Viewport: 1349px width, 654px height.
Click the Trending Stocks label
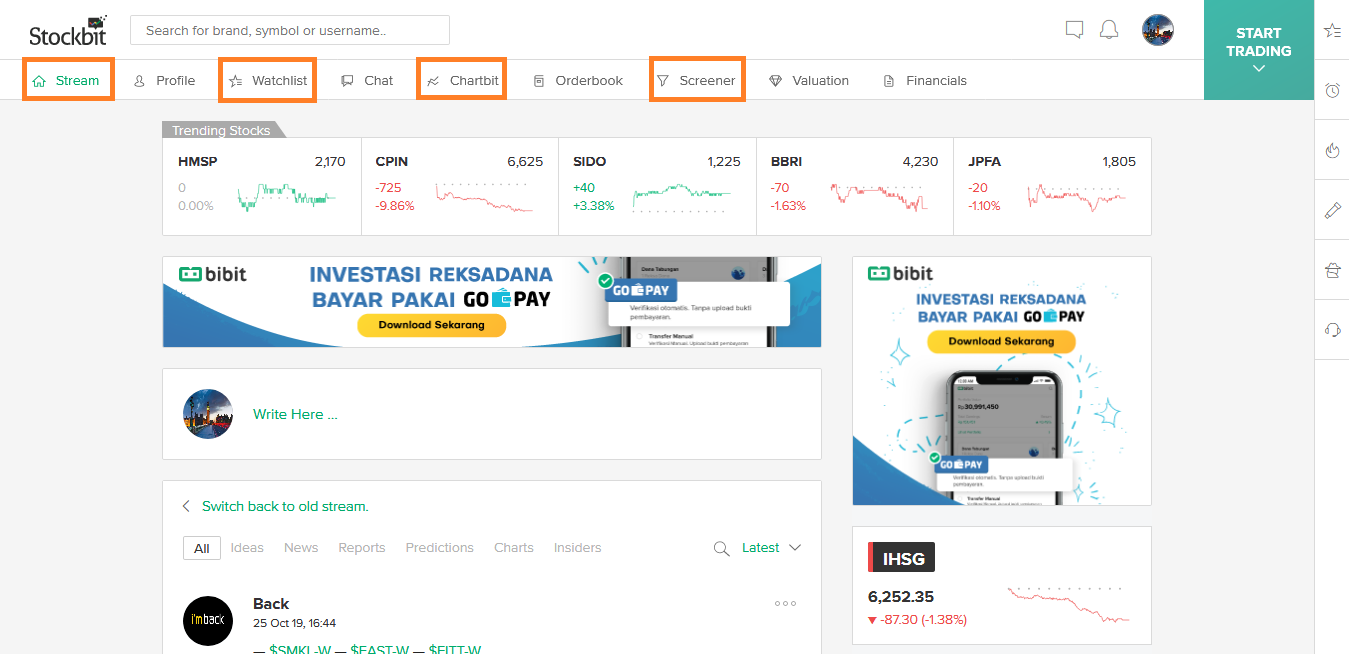(221, 130)
